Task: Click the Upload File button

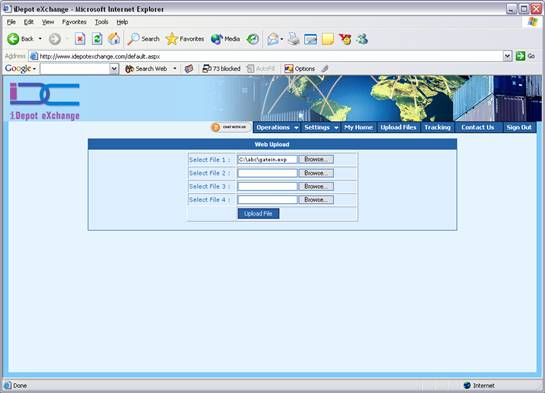Action: (258, 214)
